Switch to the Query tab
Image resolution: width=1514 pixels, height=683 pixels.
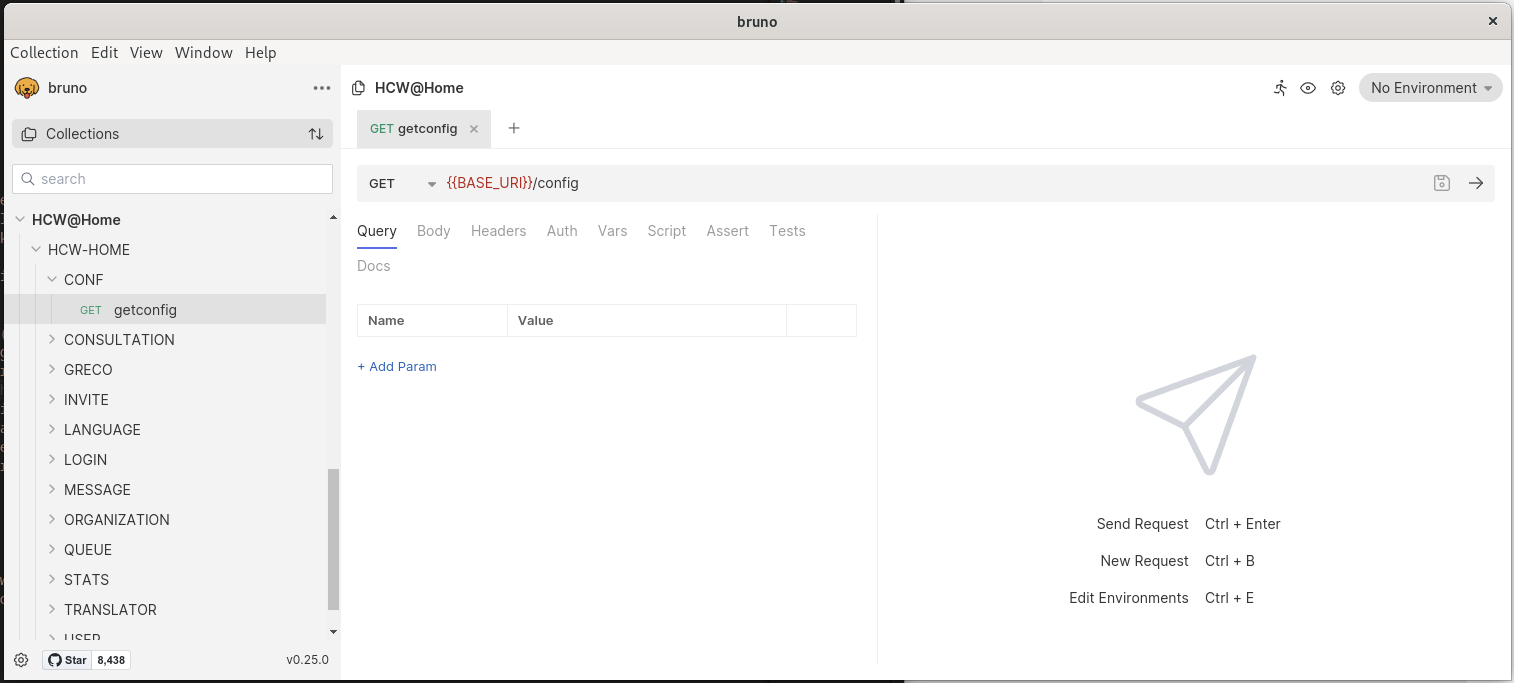click(x=377, y=231)
